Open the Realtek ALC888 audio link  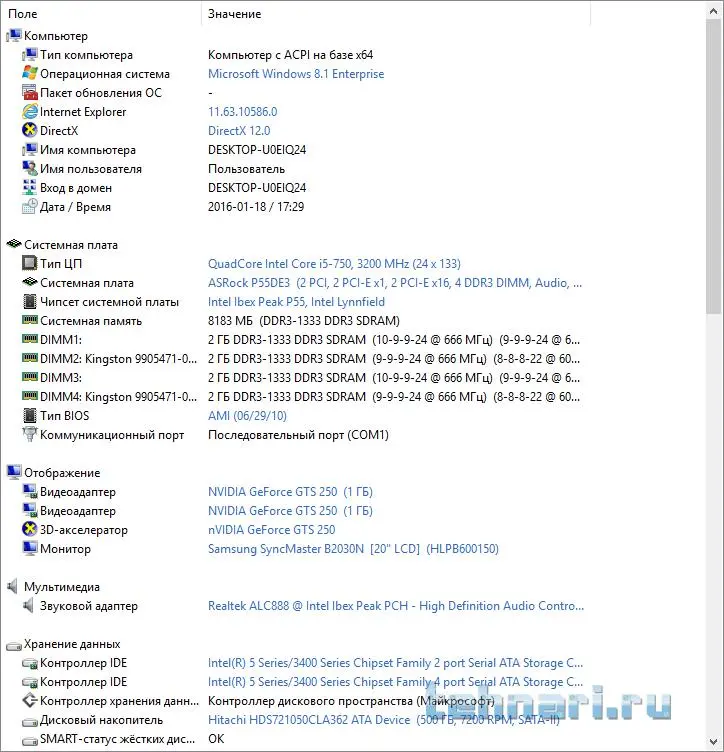coord(396,606)
